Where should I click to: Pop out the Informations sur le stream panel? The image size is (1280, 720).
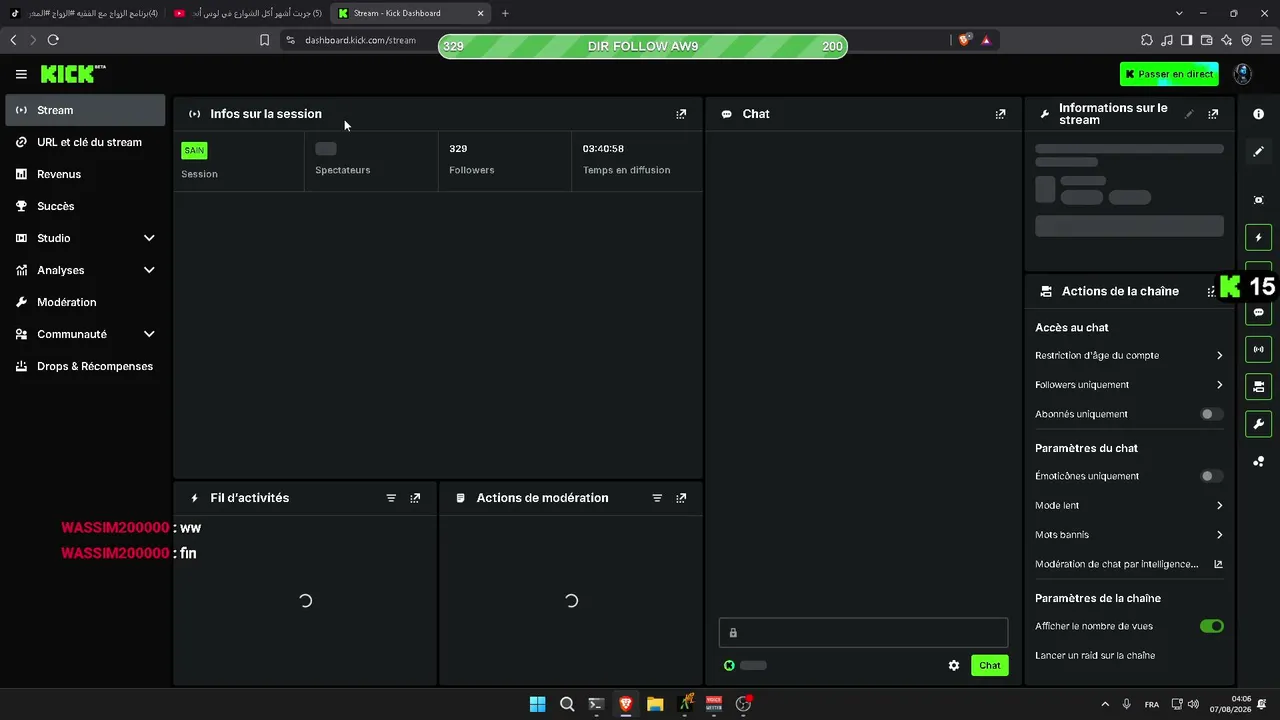point(1213,114)
